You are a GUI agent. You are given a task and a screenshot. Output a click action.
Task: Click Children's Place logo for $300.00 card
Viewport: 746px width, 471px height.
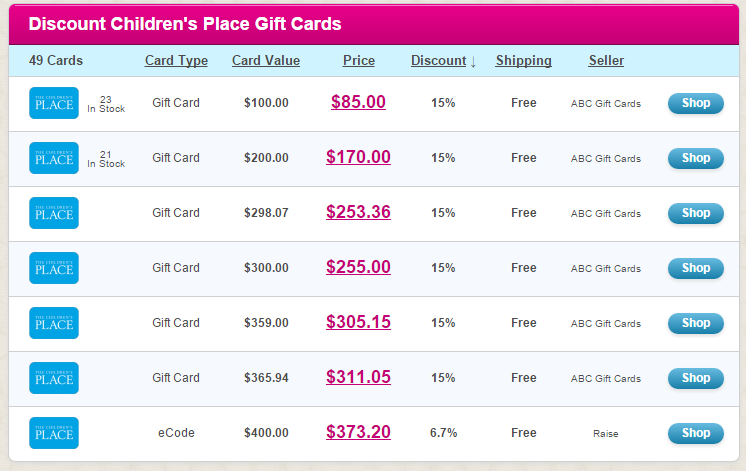(54, 268)
